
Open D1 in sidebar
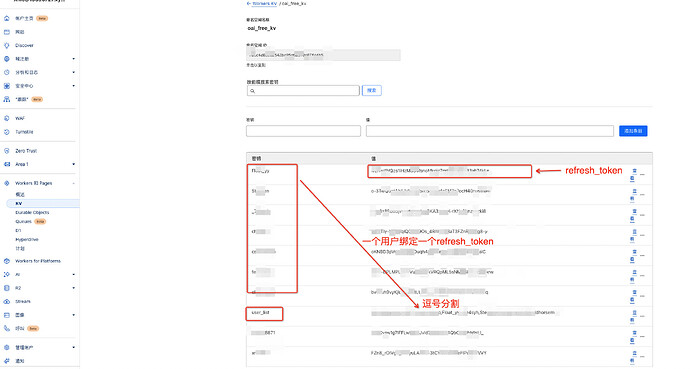tap(18, 230)
